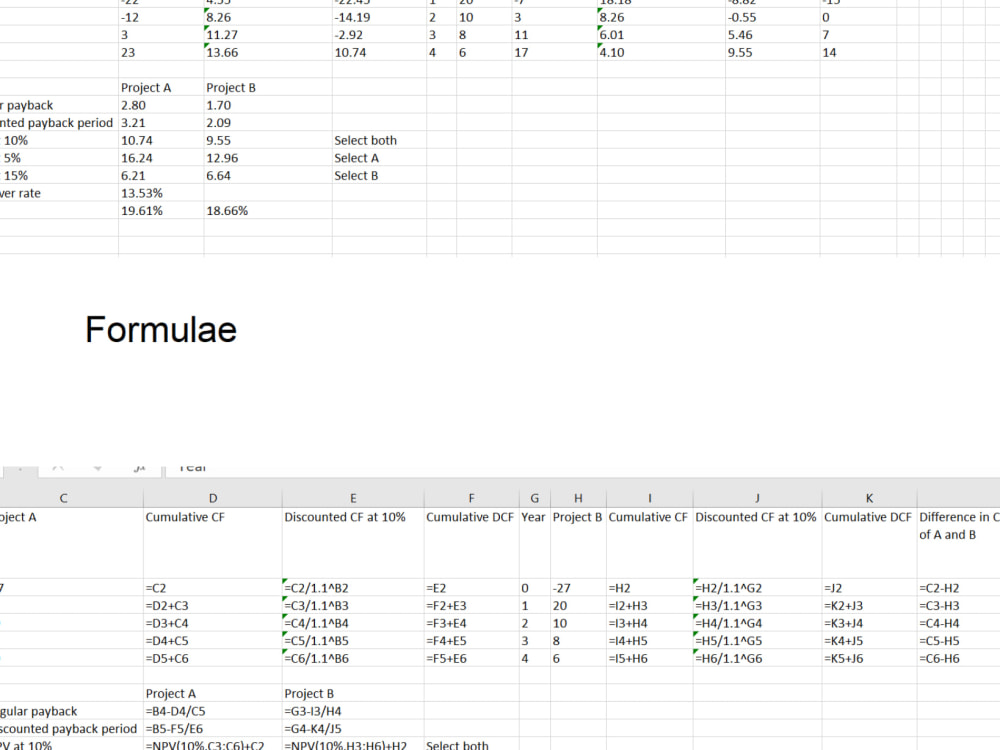Select column D header in formula sheet
This screenshot has width=1000, height=750.
point(213,498)
